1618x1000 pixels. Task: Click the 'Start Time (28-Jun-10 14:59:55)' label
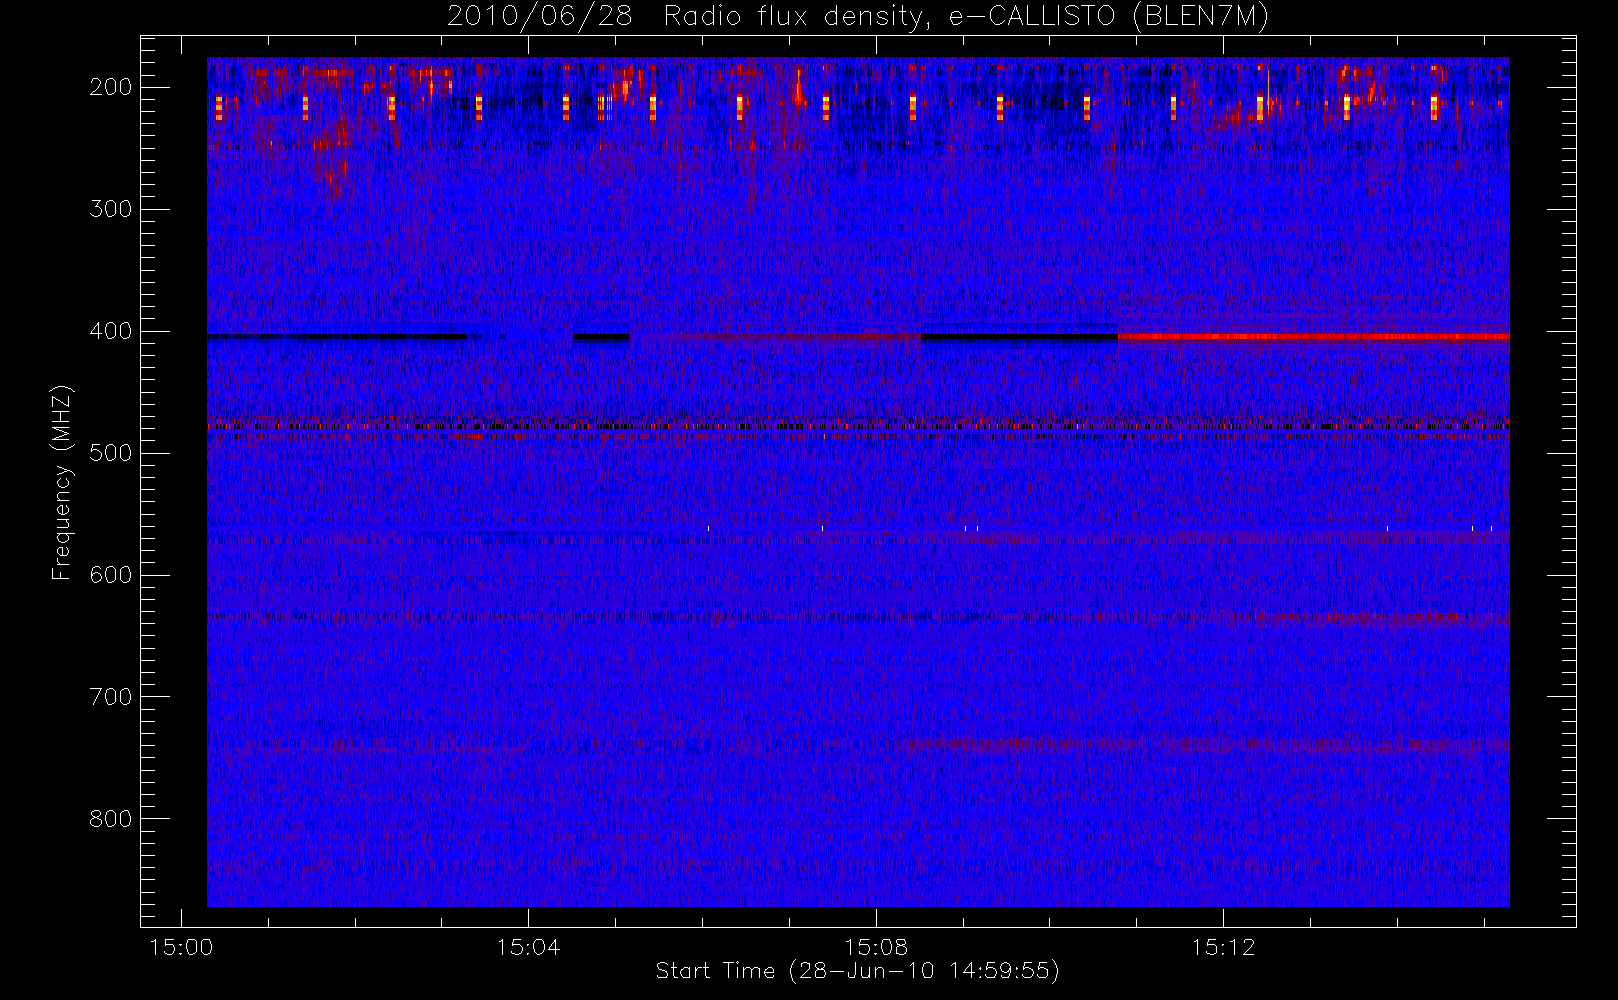[x=857, y=971]
